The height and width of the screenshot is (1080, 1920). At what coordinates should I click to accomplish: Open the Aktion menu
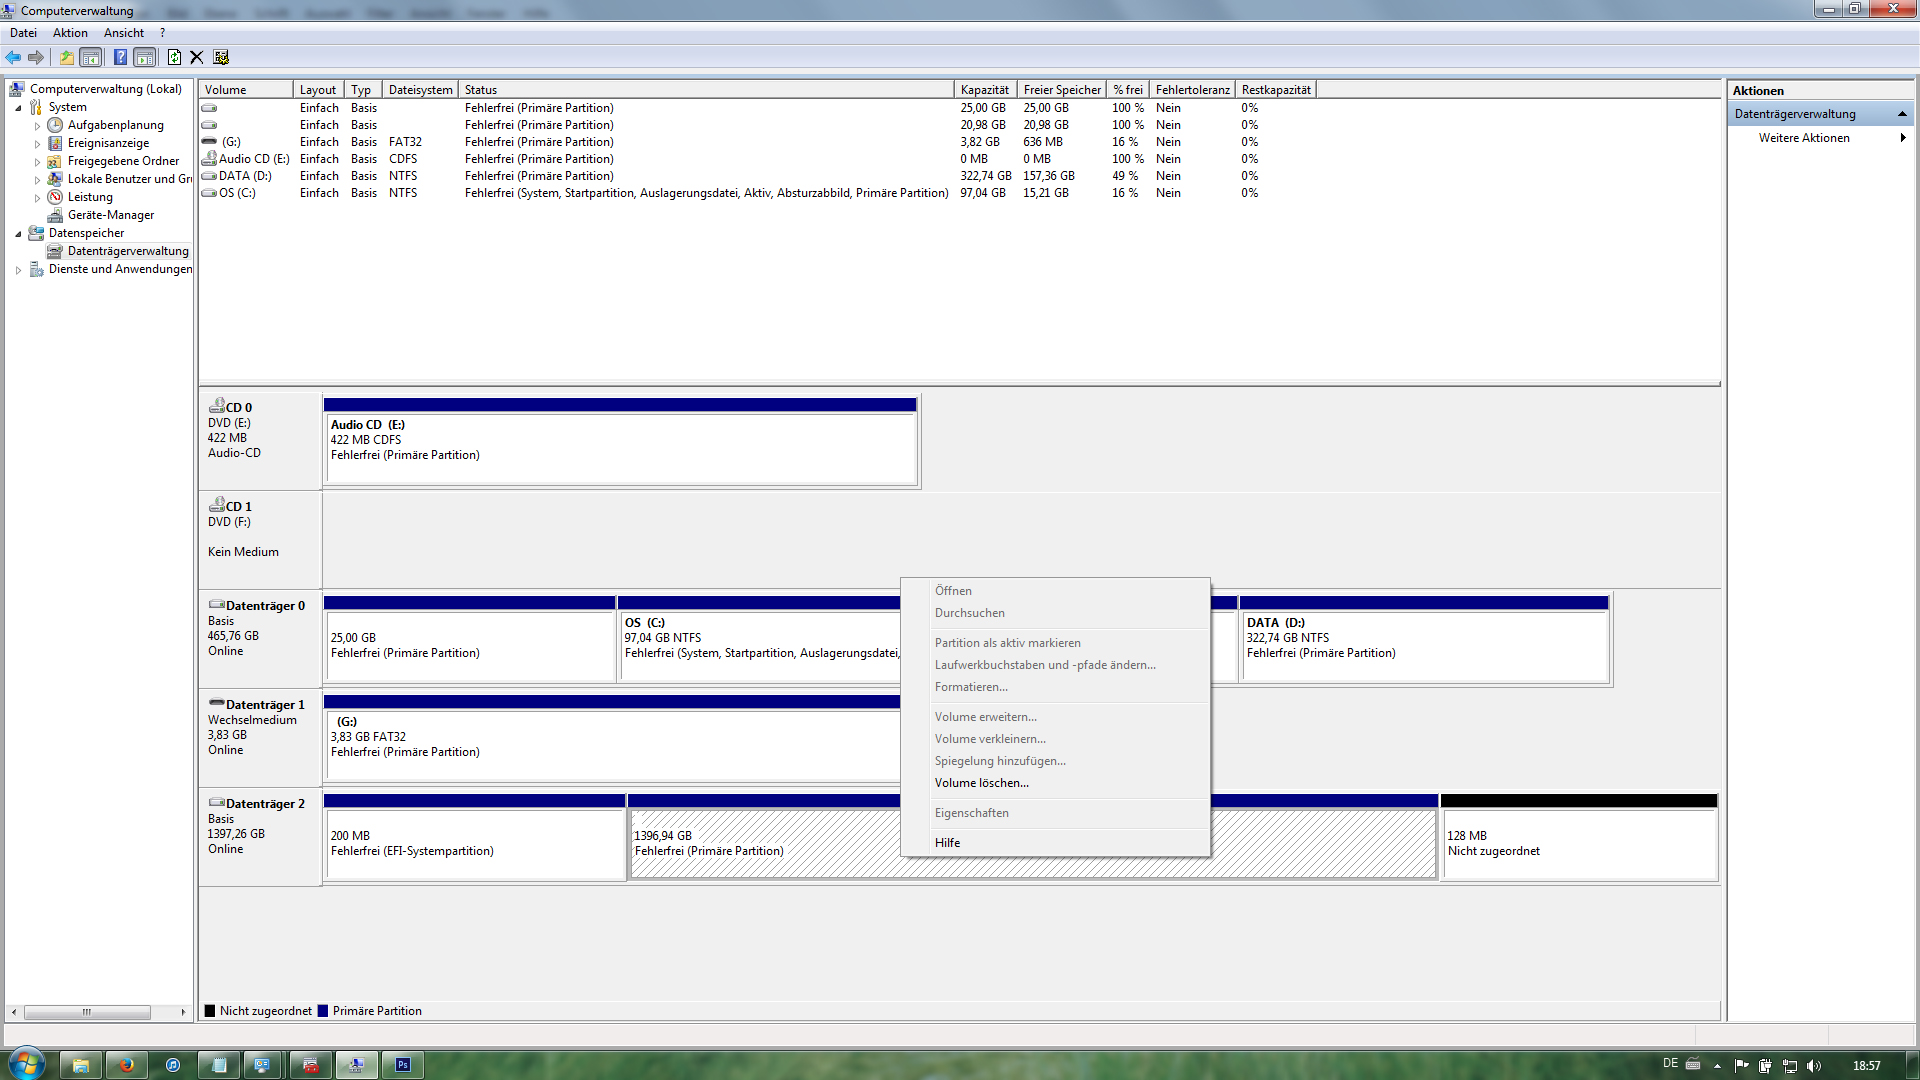pos(70,33)
